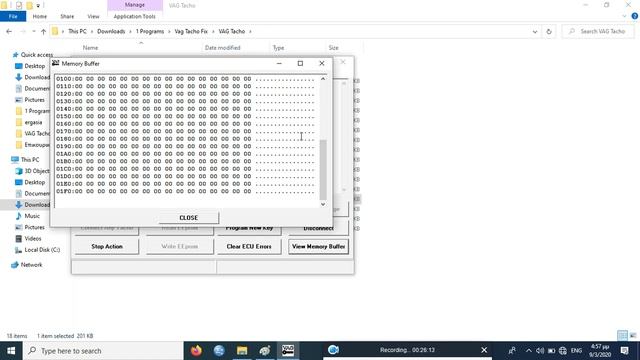Click Vag Tacho Fix breadcrumb segment

pos(191,31)
